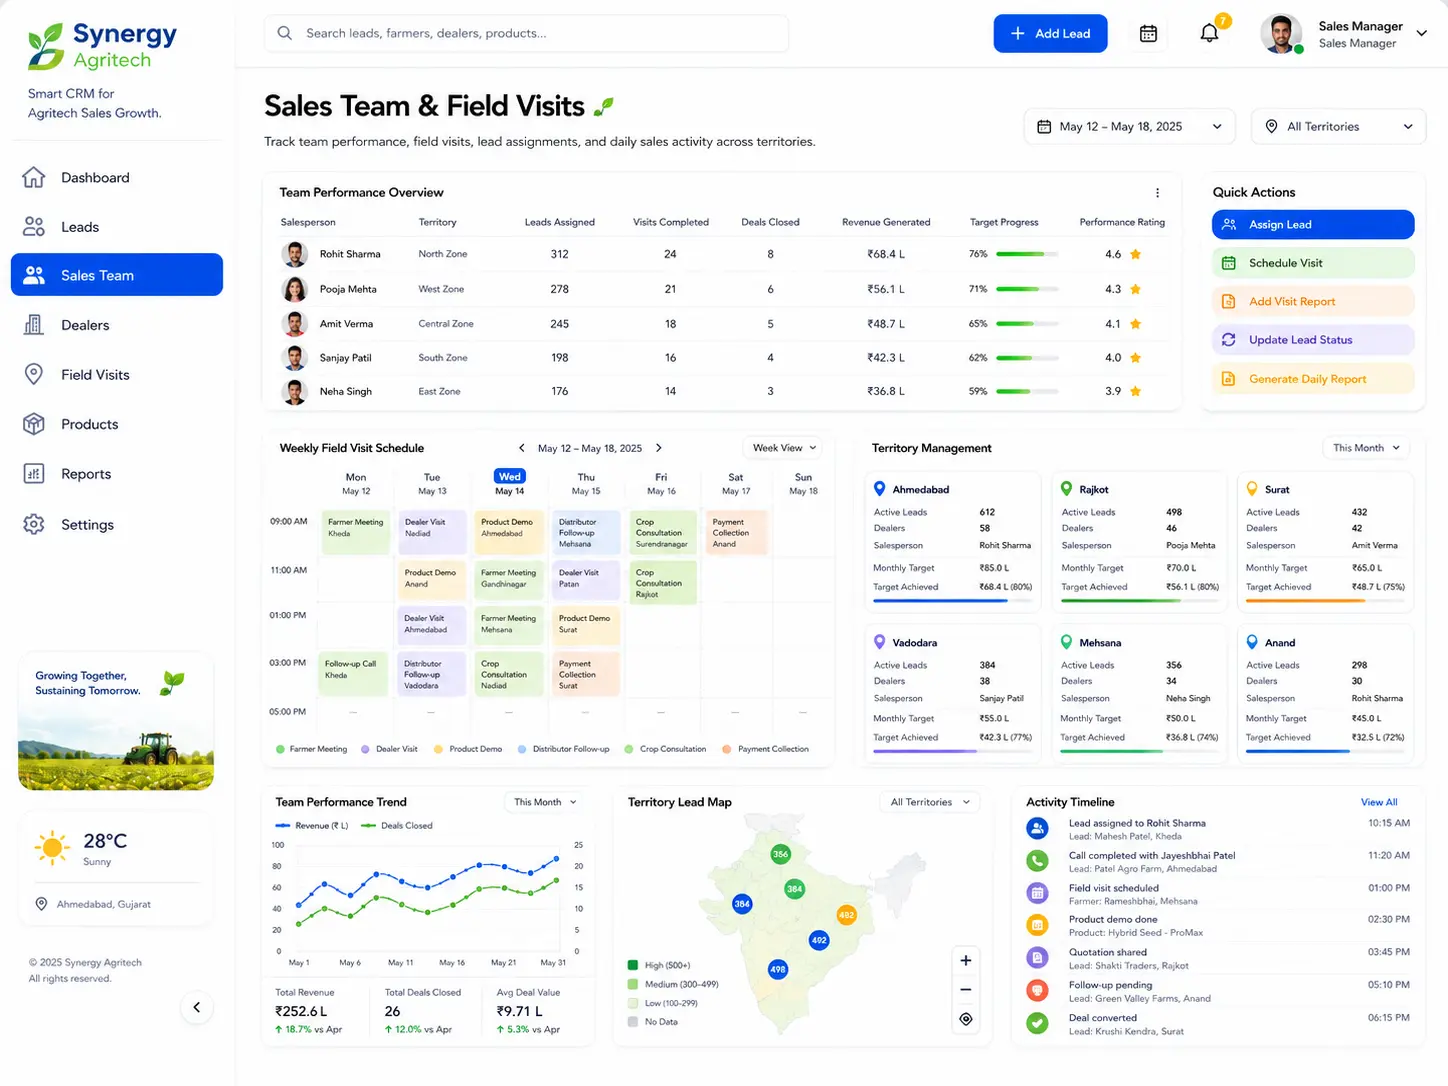The image size is (1448, 1086).
Task: Go to next week in field schedule
Action: coord(658,448)
